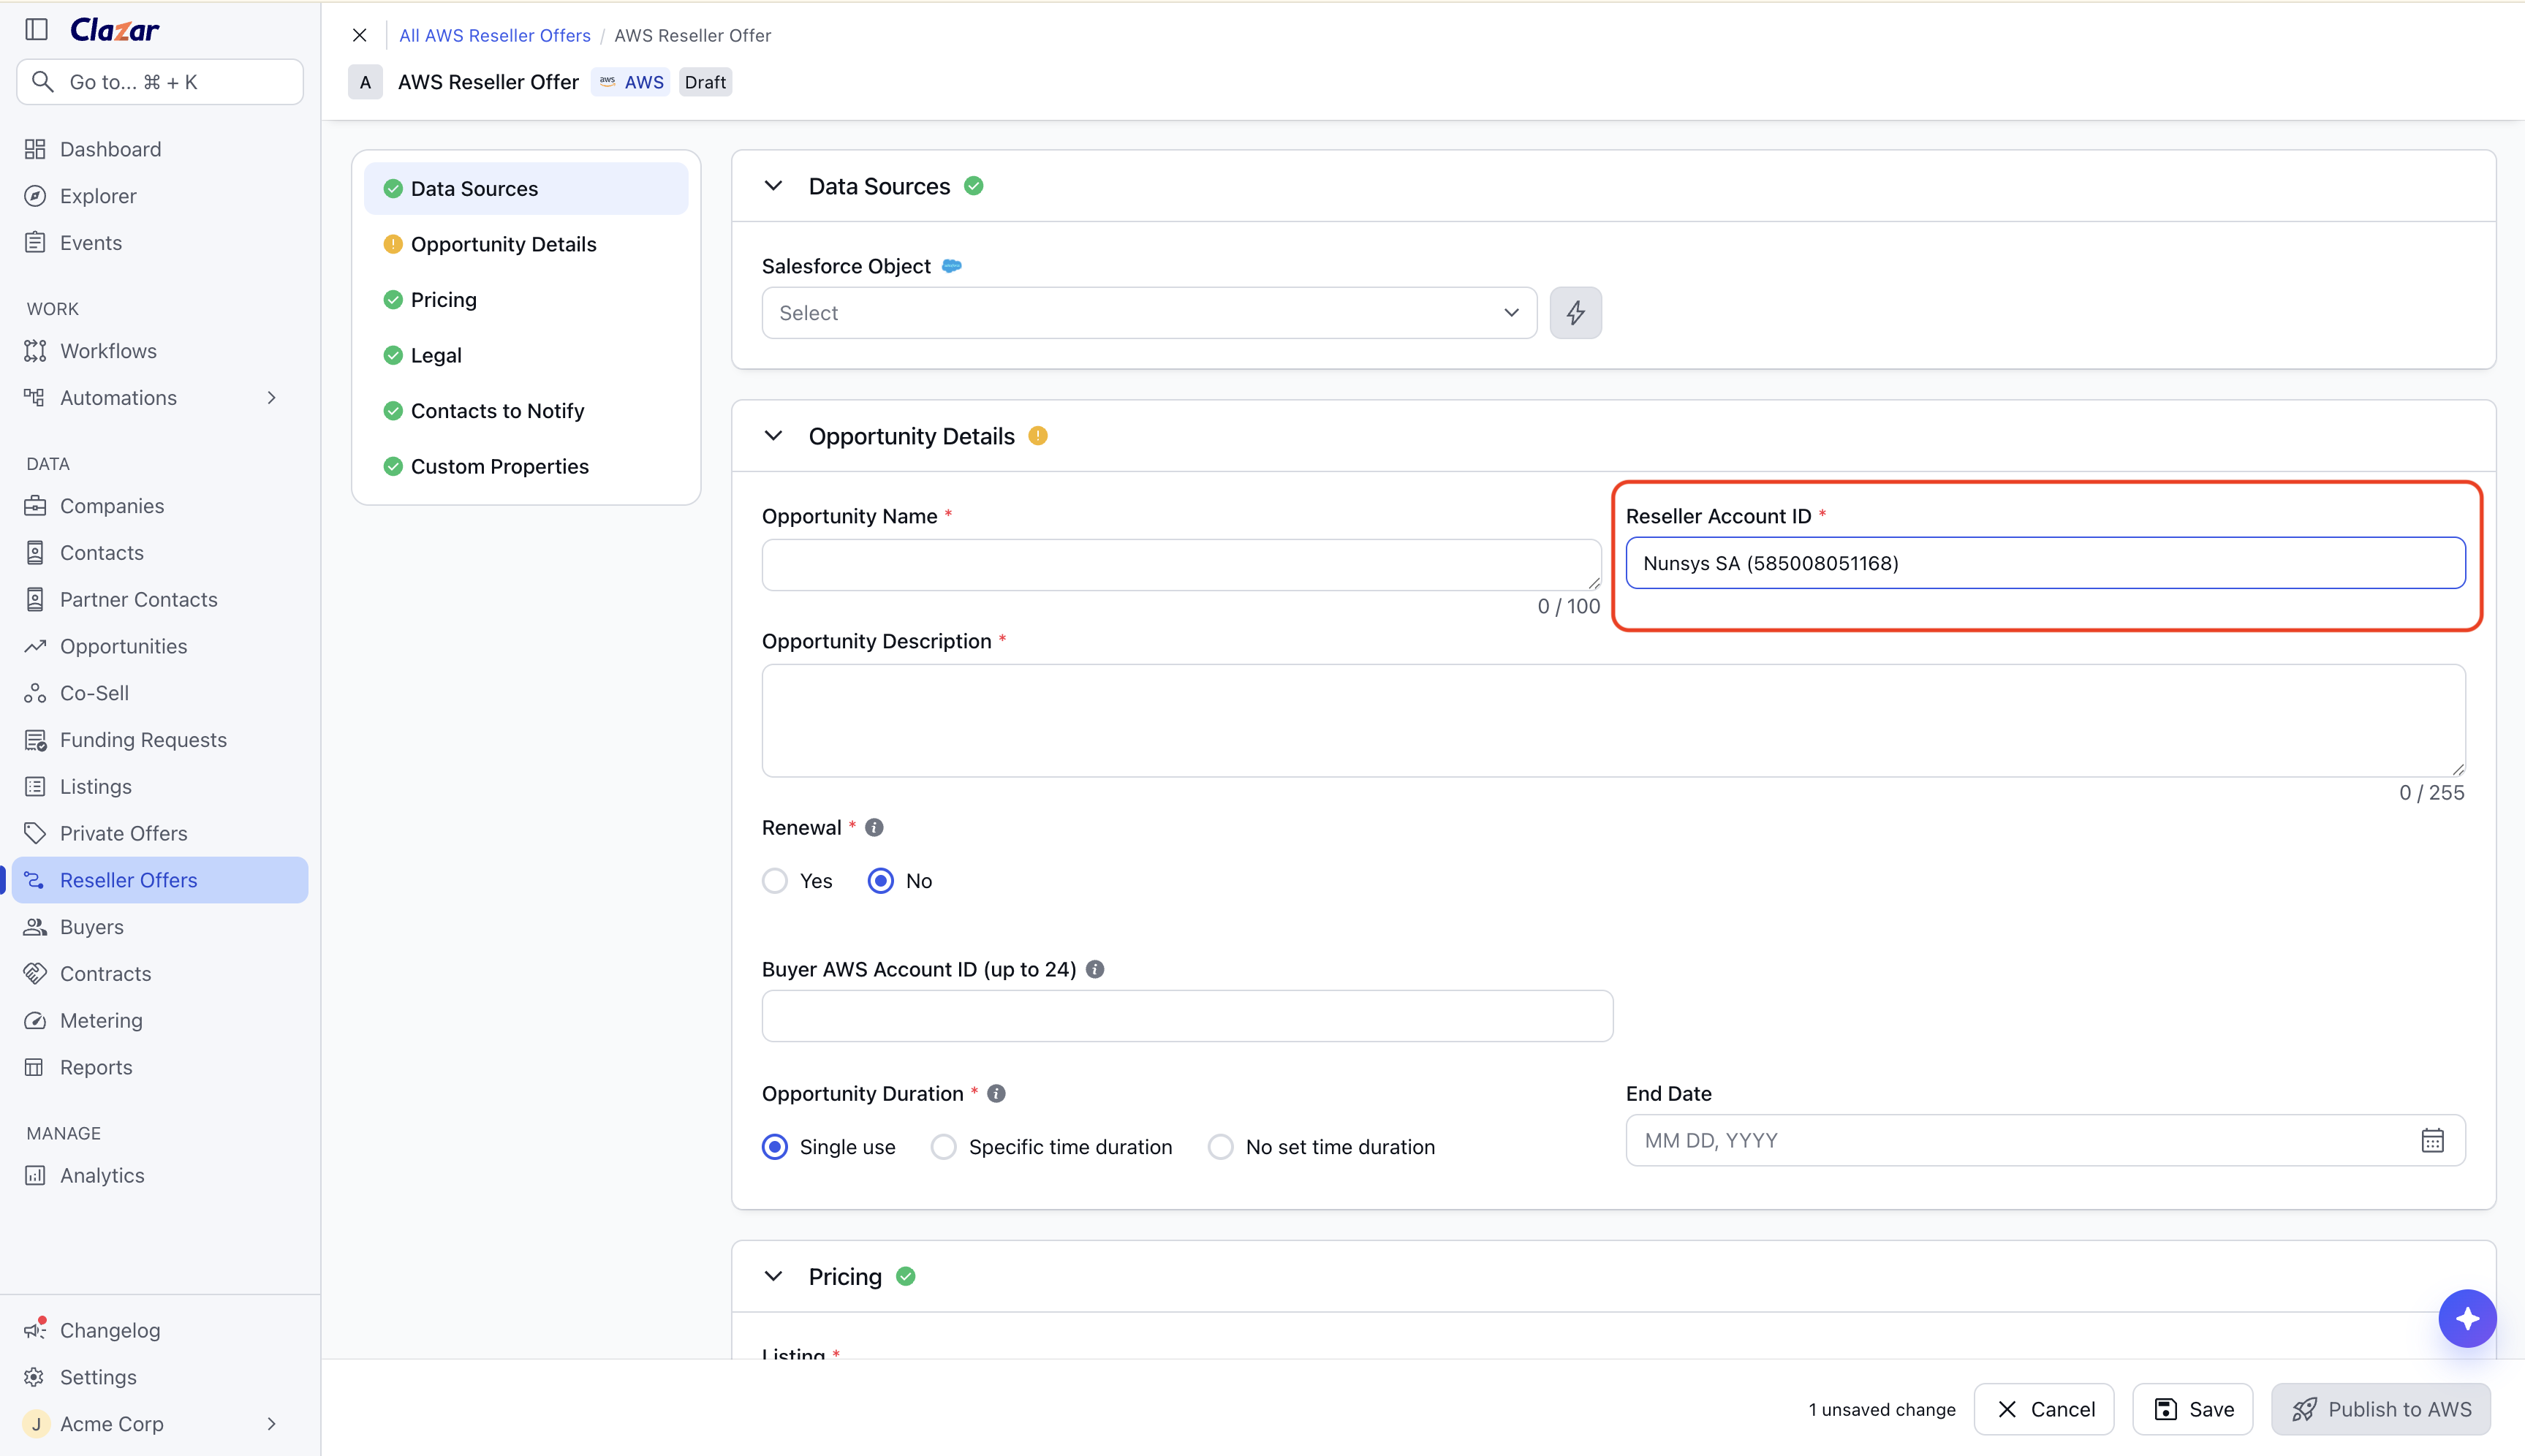Go to Data Sources step in outline

(526, 189)
